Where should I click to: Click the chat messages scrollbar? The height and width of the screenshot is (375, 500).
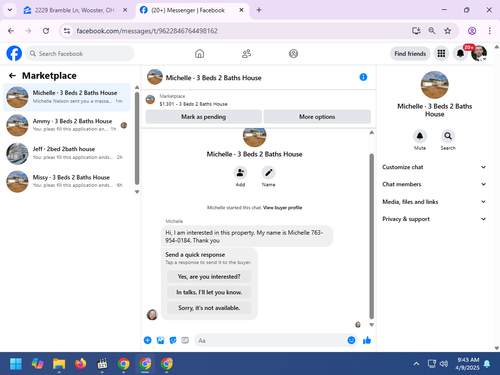click(371, 236)
